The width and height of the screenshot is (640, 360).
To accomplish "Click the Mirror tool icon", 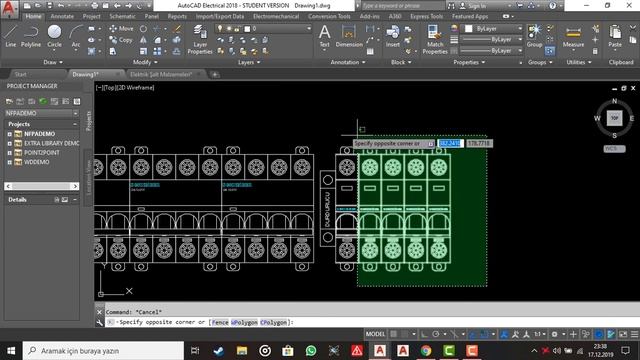I will coord(143,40).
